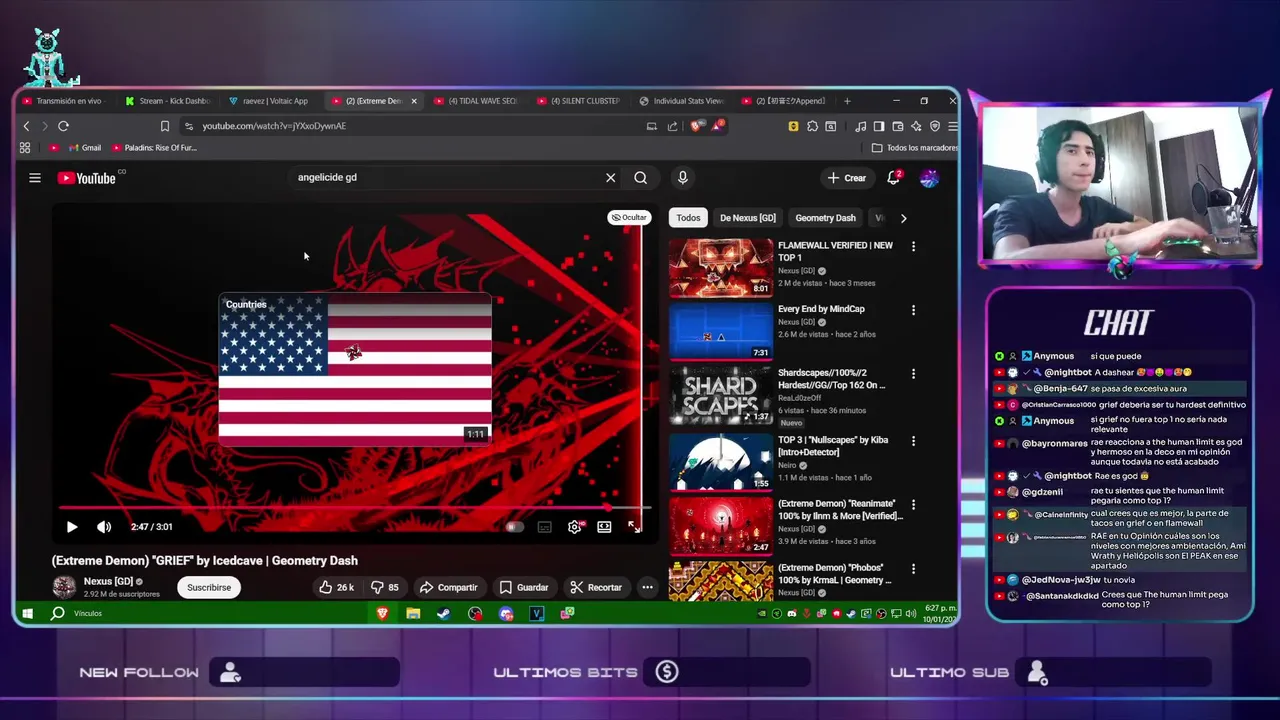The width and height of the screenshot is (1280, 720).
Task: Open options for Nullscapes by Kiba video
Action: point(913,441)
